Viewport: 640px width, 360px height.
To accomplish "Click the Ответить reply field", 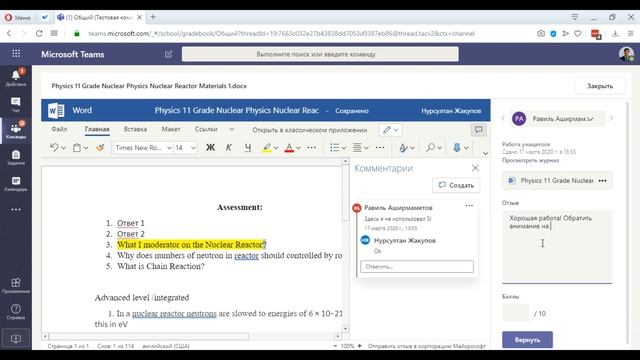I will (x=417, y=267).
